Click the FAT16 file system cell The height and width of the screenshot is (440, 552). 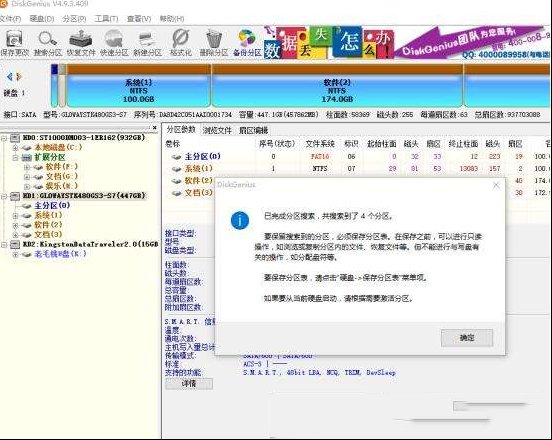pyautogui.click(x=320, y=157)
